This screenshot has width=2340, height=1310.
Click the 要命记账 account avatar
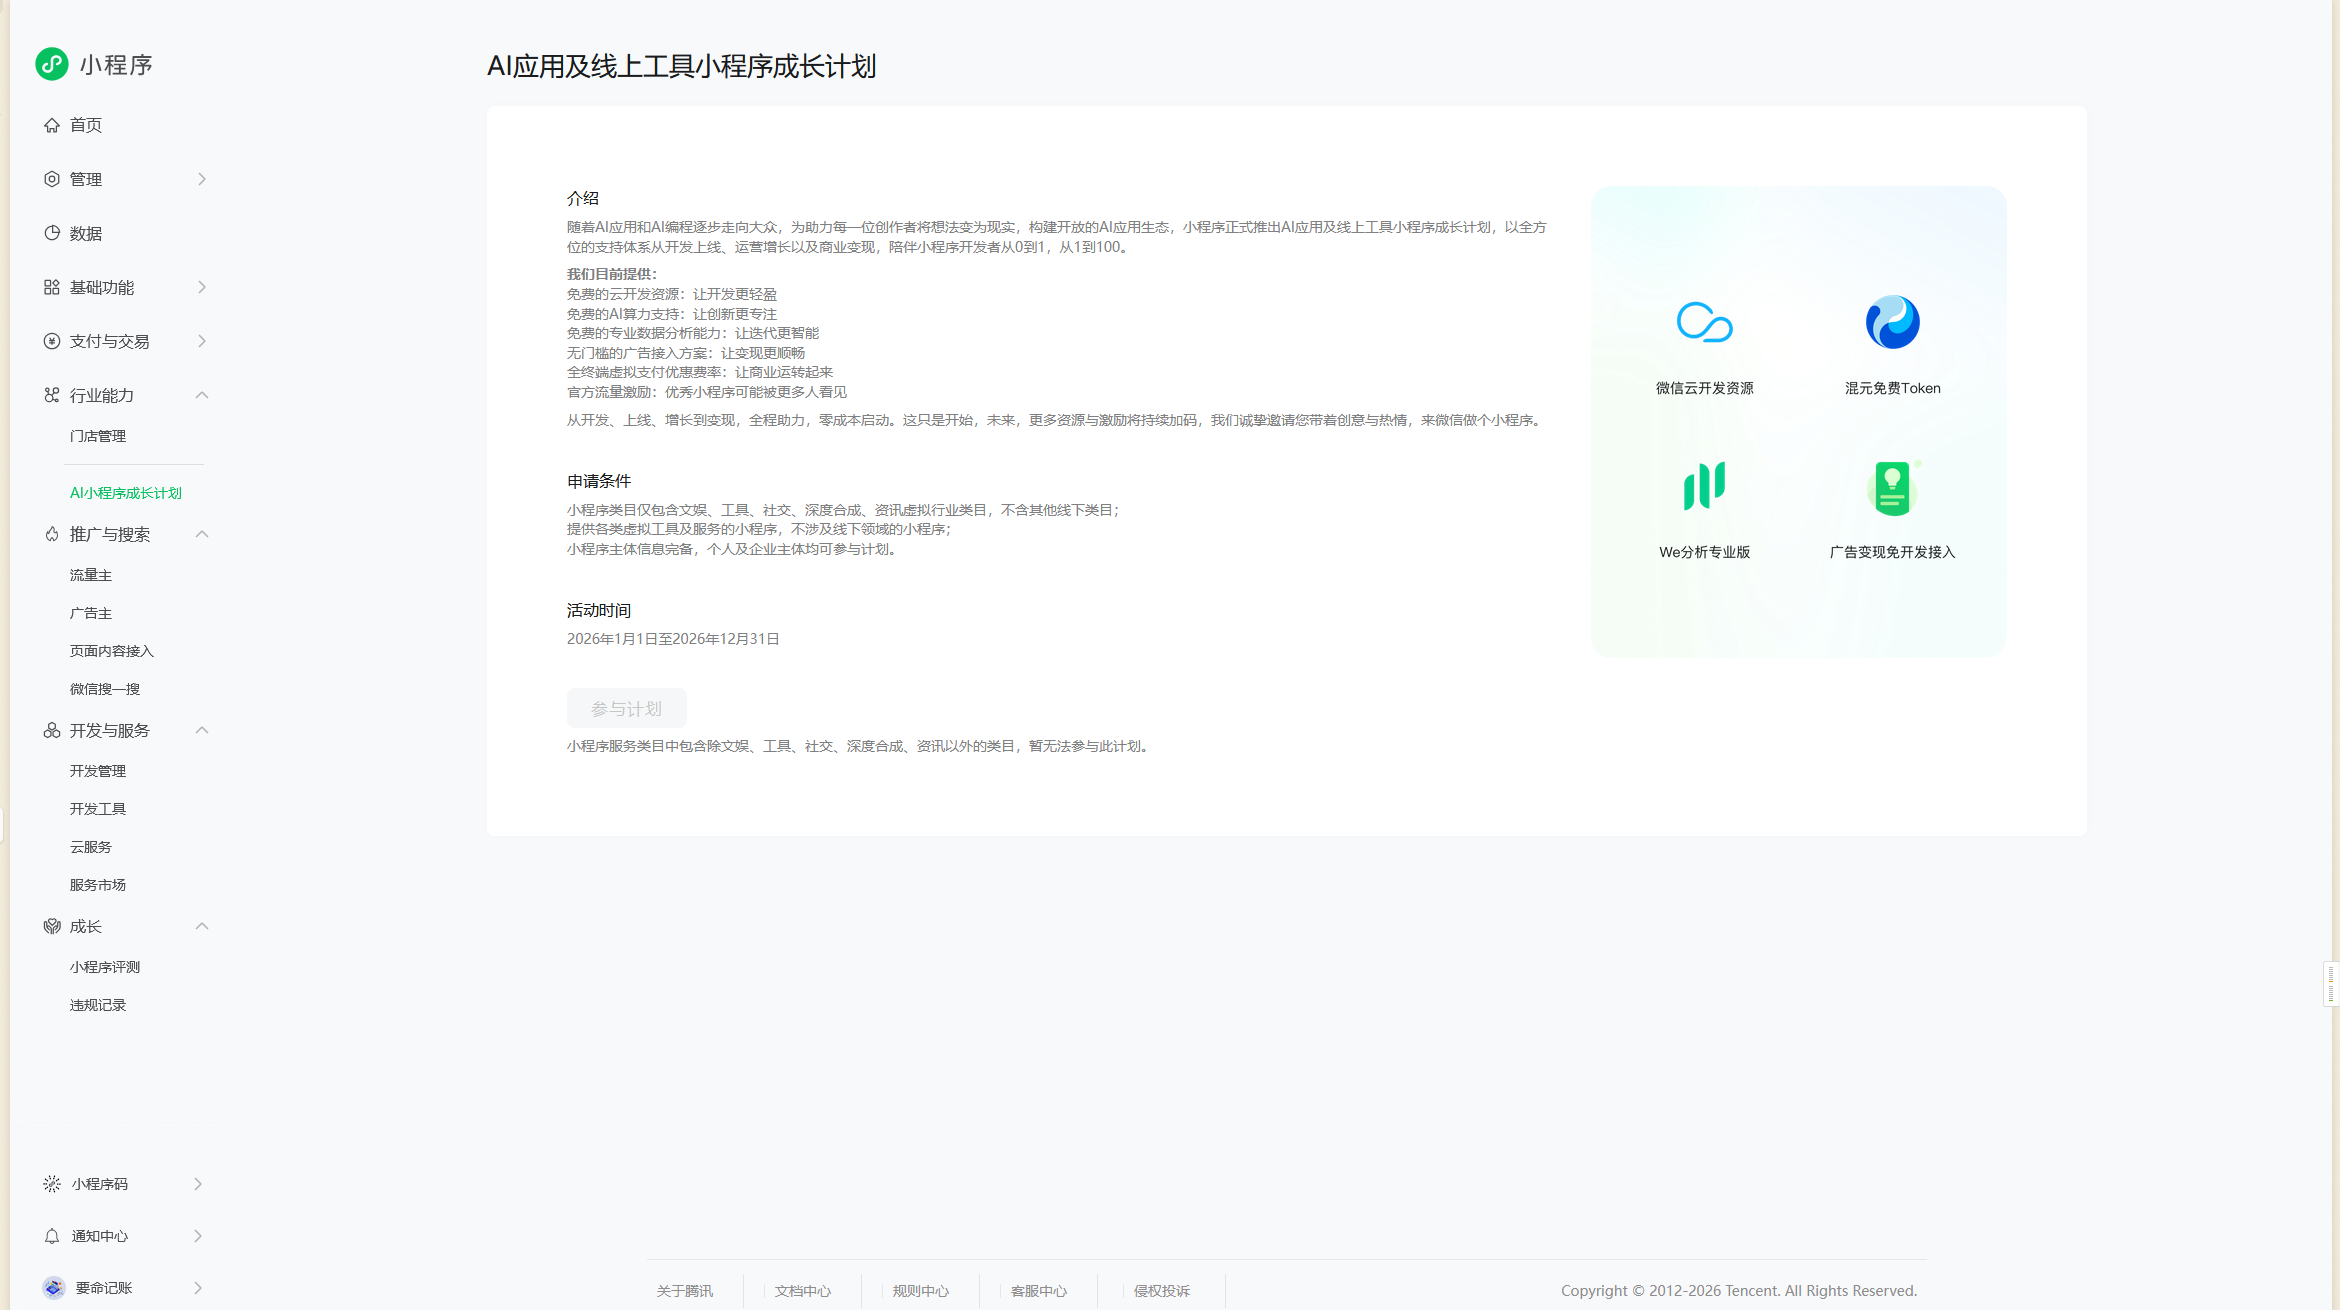coord(54,1288)
